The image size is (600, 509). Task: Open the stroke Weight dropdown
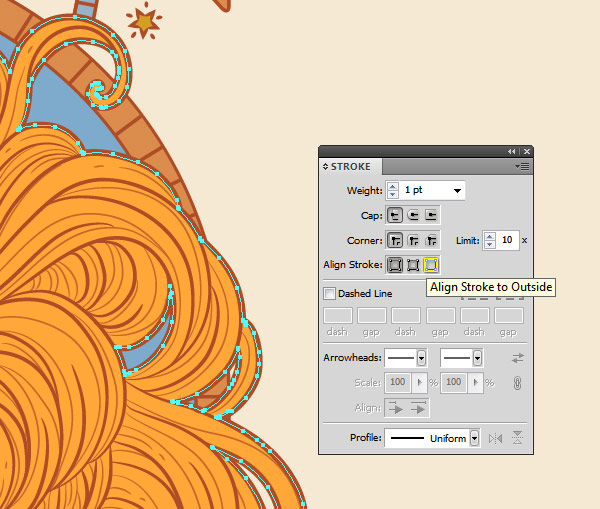pos(457,190)
